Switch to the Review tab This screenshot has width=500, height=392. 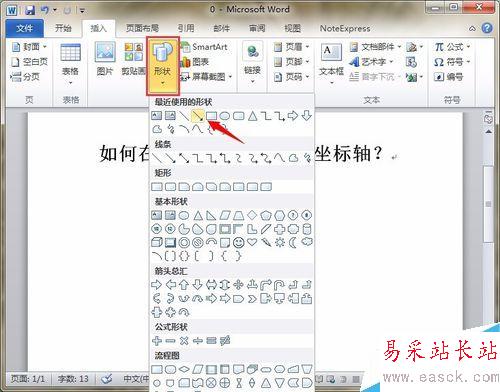257,28
